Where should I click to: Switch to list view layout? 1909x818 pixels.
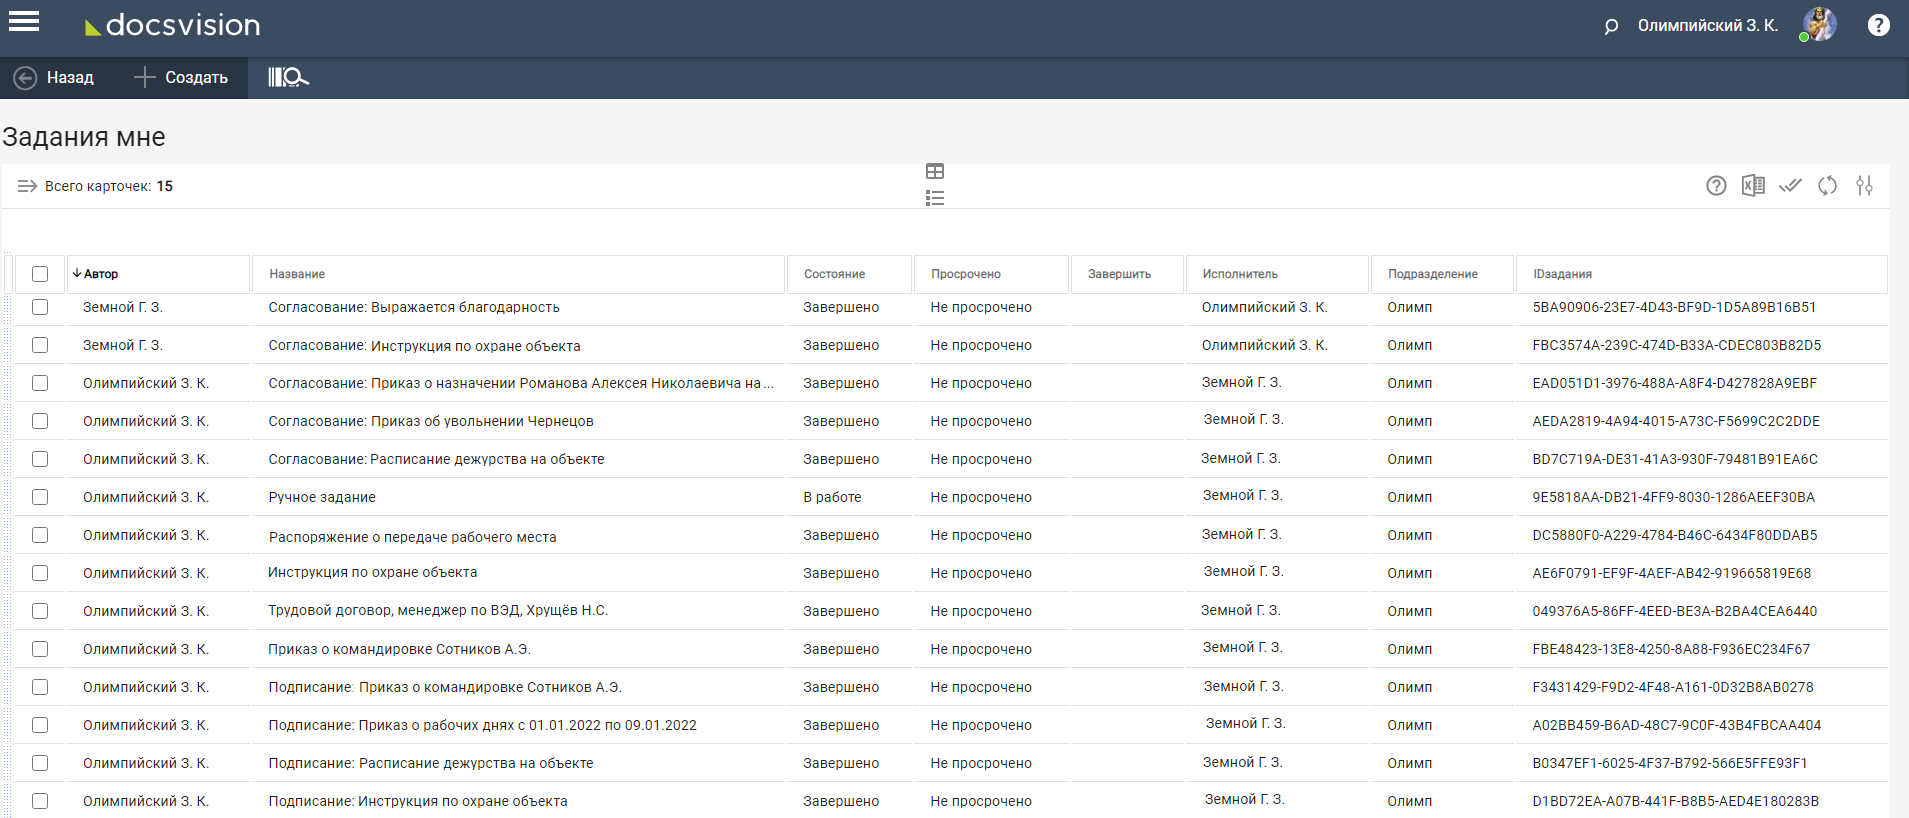pos(935,198)
